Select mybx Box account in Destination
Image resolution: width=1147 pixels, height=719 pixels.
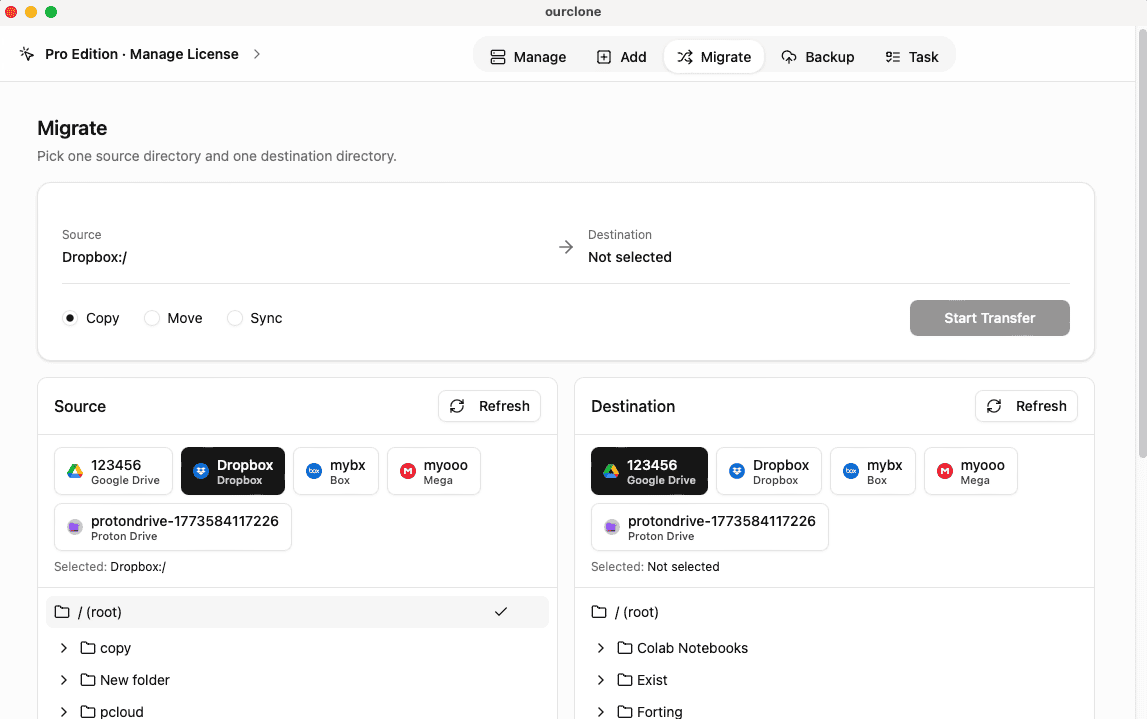(x=872, y=470)
